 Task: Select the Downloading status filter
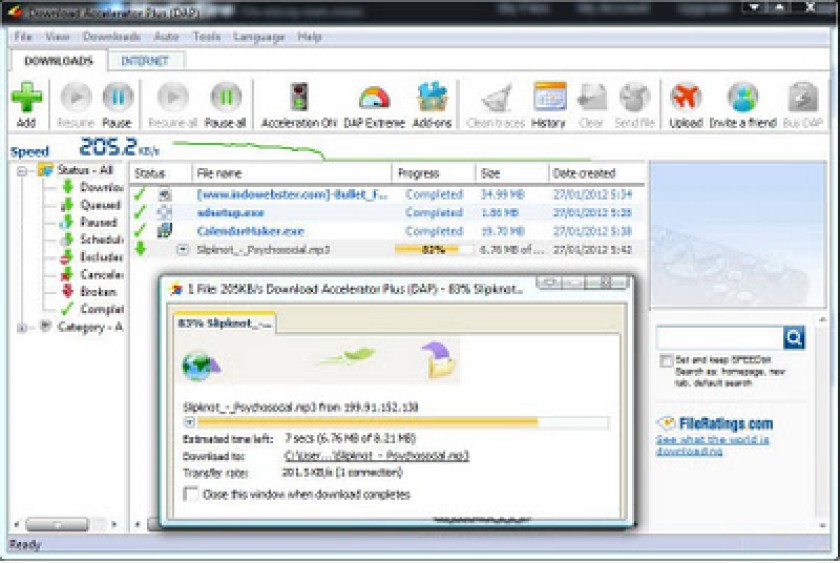tap(92, 187)
